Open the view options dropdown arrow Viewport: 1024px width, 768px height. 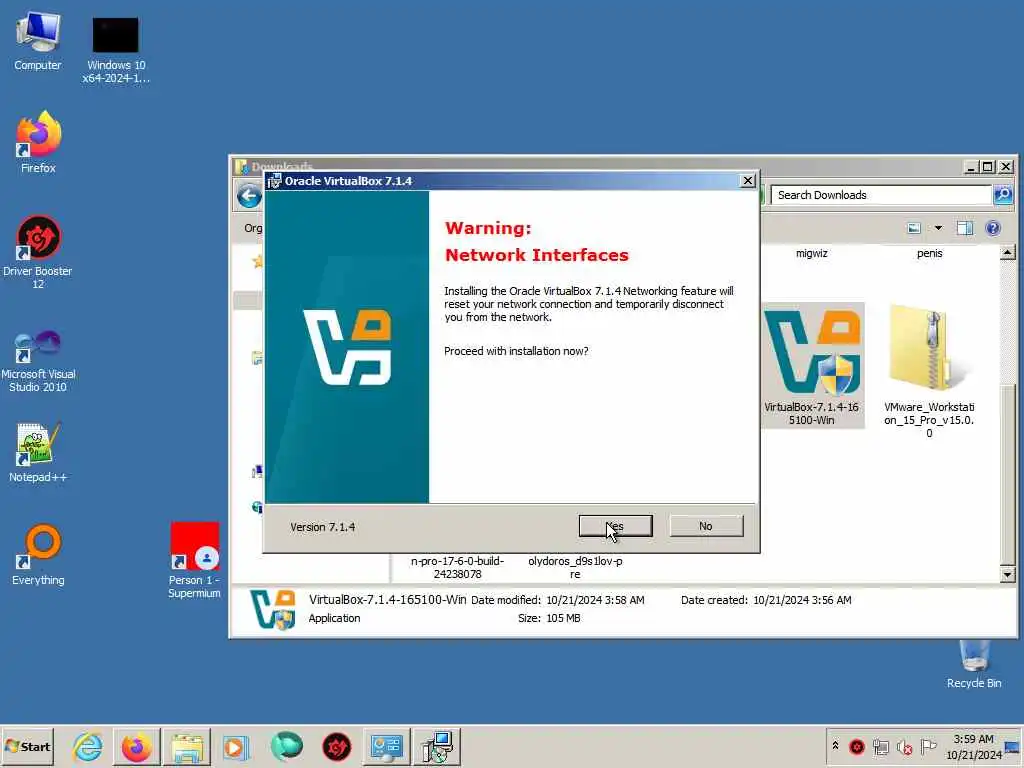tap(938, 228)
